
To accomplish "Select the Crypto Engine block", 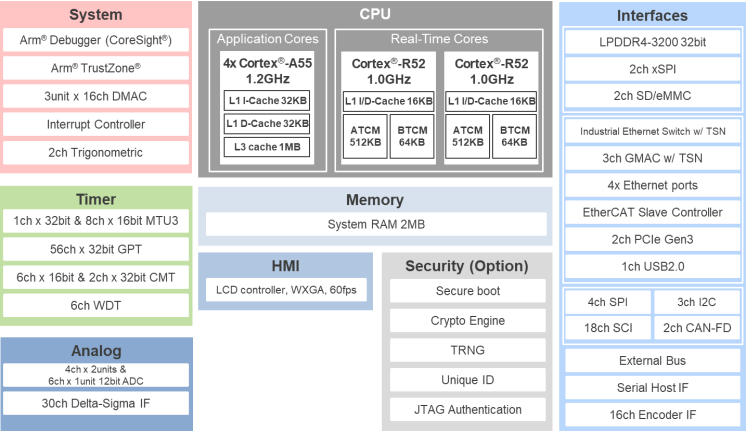I will pos(467,321).
